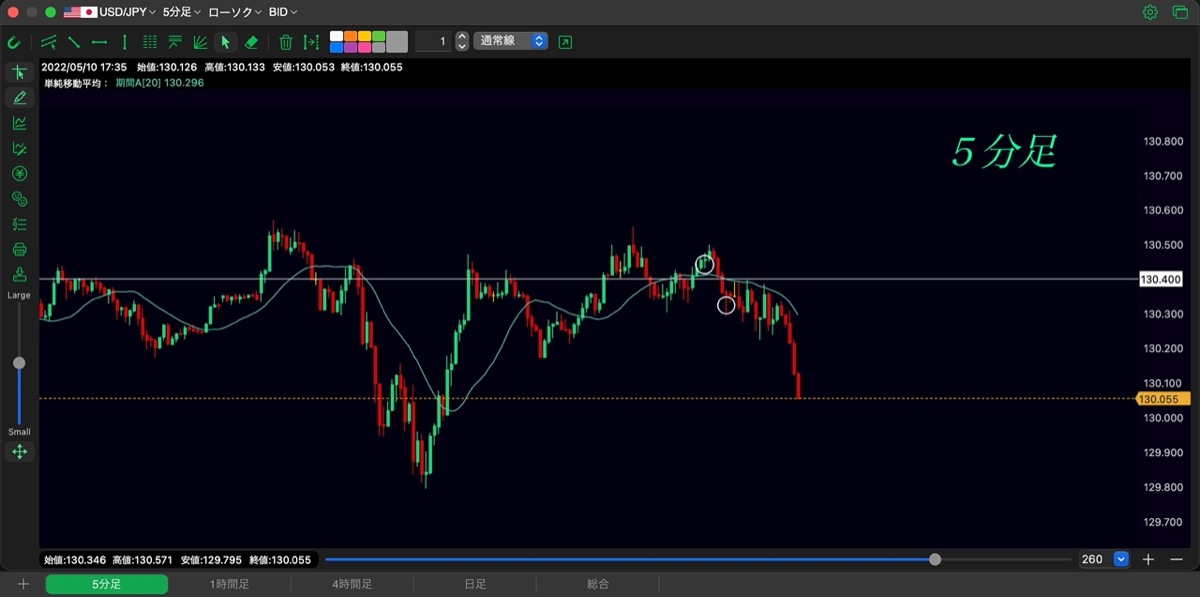The image size is (1200, 597).
Task: Click the minus zoom button at bottom right
Action: [x=1176, y=560]
